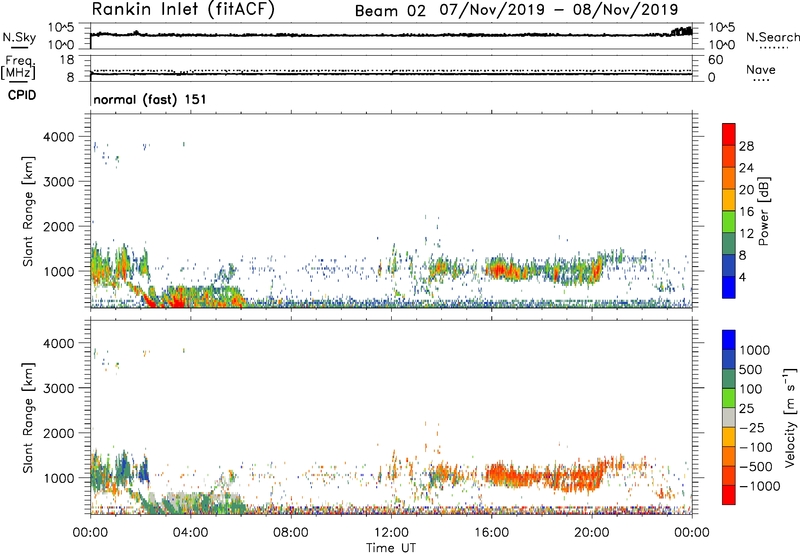Screen dimensions: 800x554
Task: Click the noise spike at the end of N.Sky trace
Action: point(681,32)
